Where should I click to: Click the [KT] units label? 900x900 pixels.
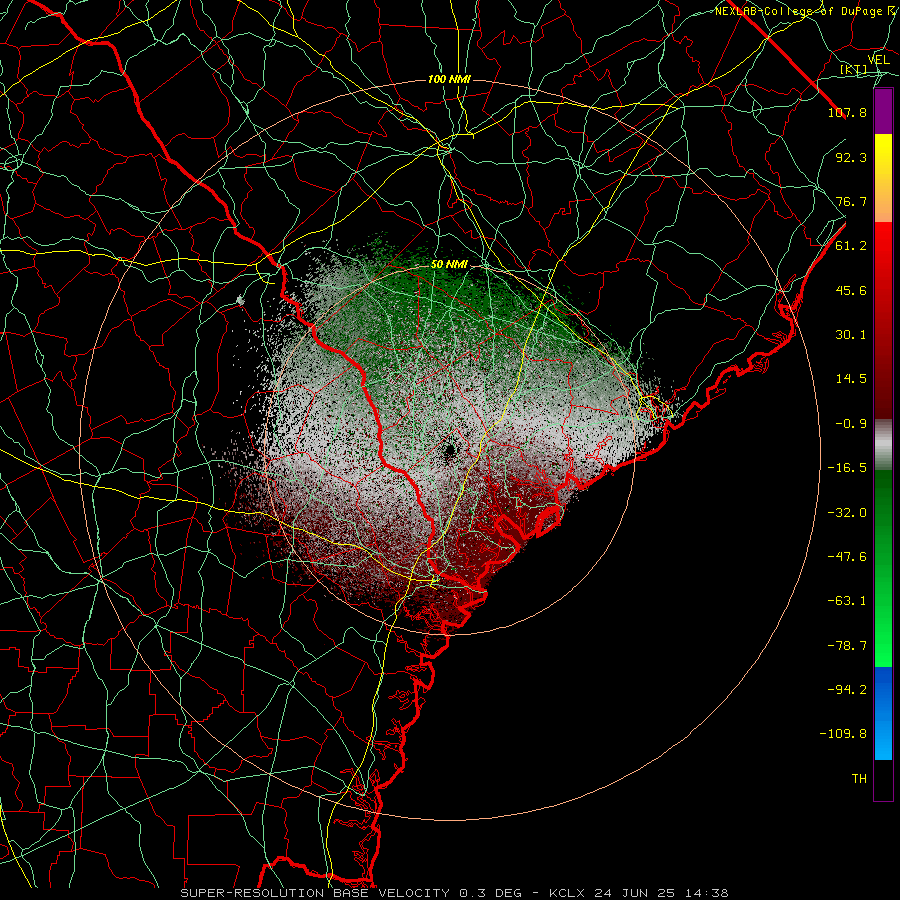pos(854,69)
